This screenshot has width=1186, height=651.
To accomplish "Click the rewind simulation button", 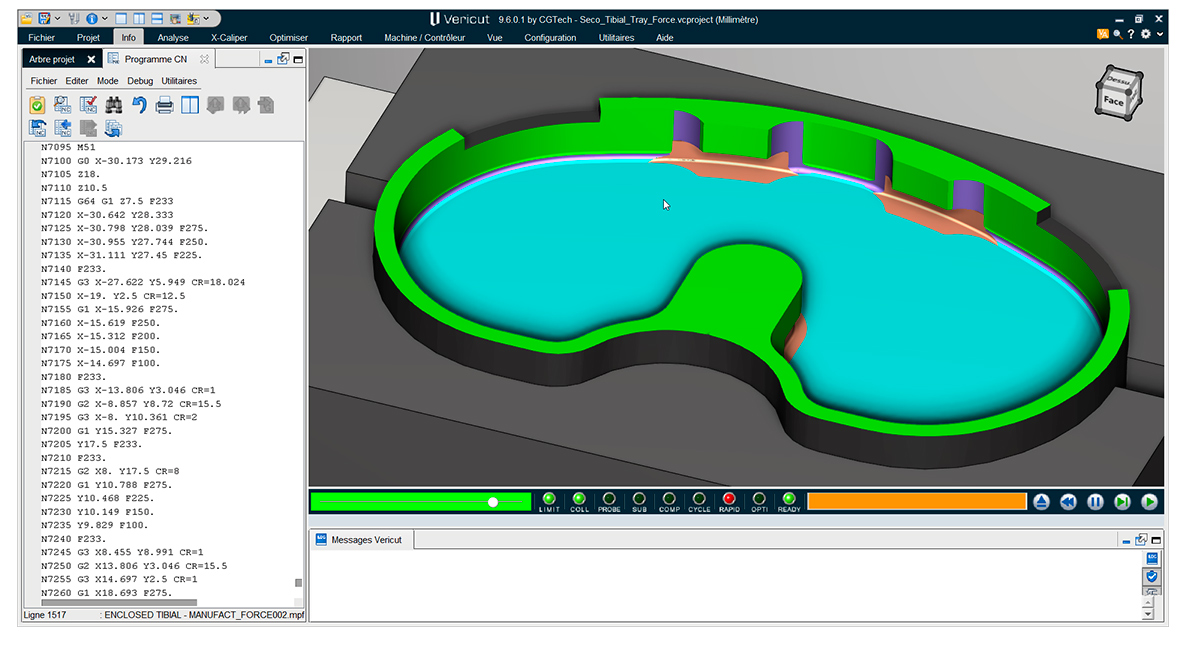I will point(1068,502).
